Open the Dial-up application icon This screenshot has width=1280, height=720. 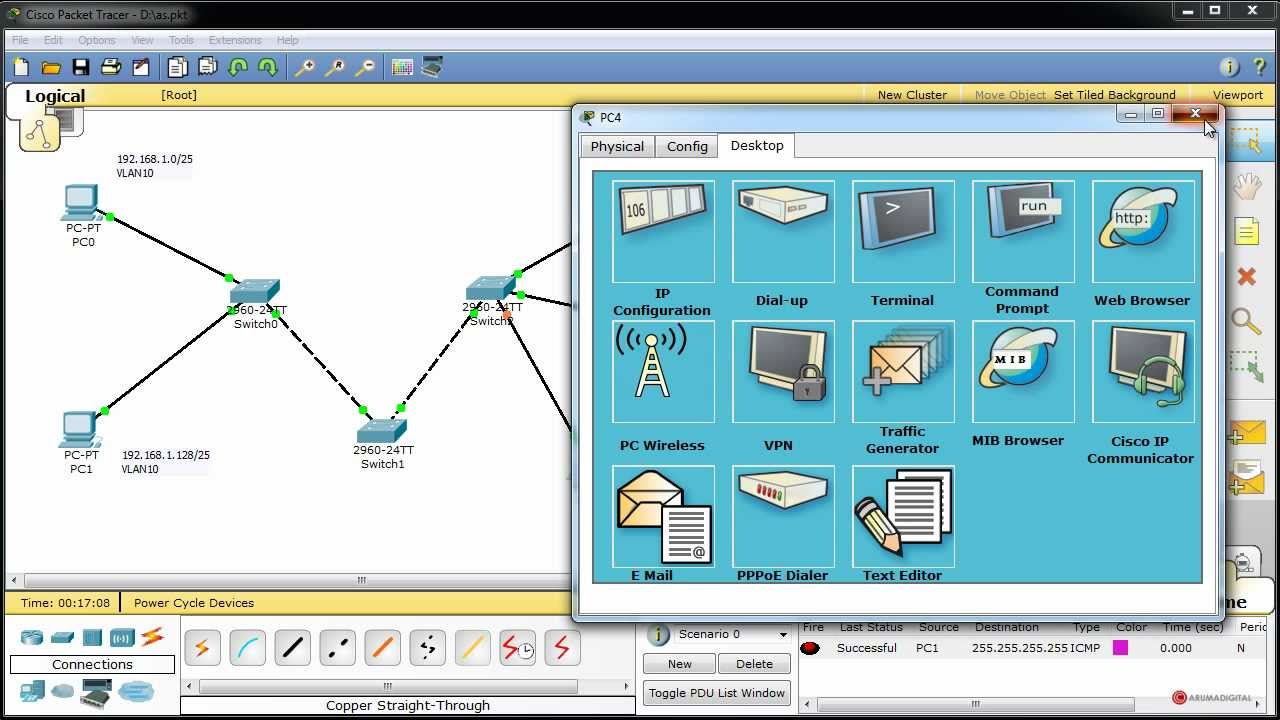tap(783, 232)
